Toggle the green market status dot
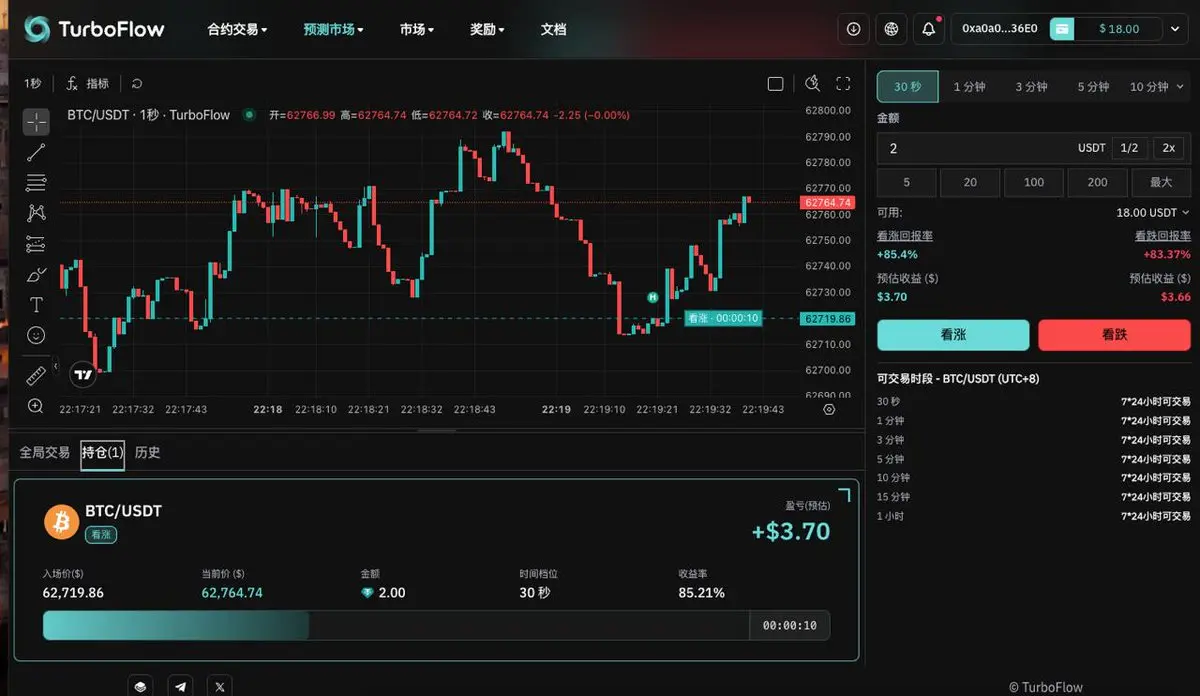 click(x=248, y=115)
